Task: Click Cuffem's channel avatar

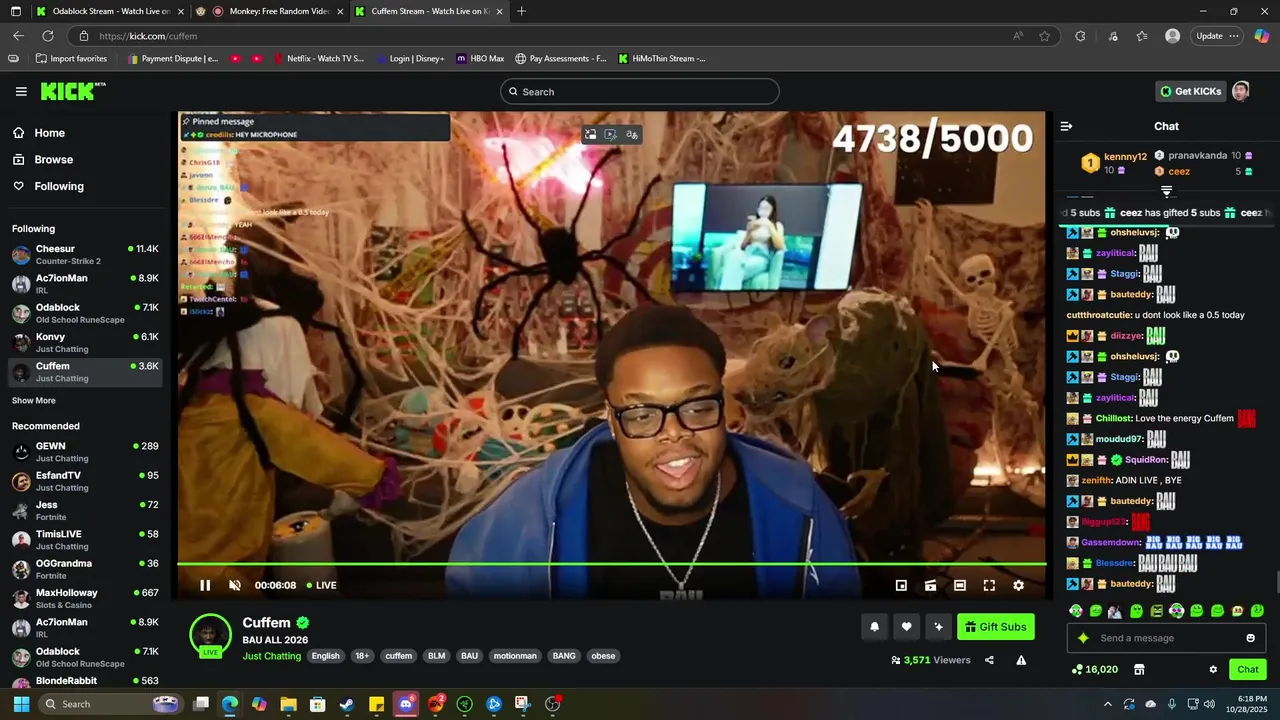Action: click(x=210, y=635)
